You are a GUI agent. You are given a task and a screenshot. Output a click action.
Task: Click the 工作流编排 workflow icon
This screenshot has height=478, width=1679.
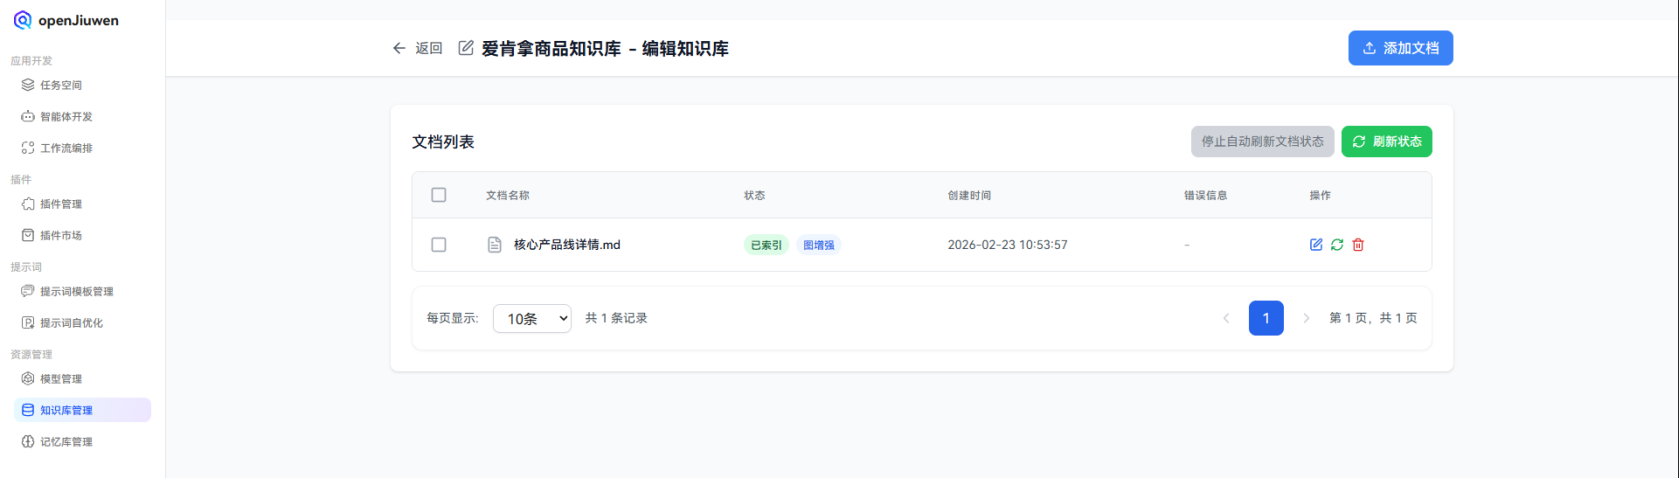click(28, 148)
